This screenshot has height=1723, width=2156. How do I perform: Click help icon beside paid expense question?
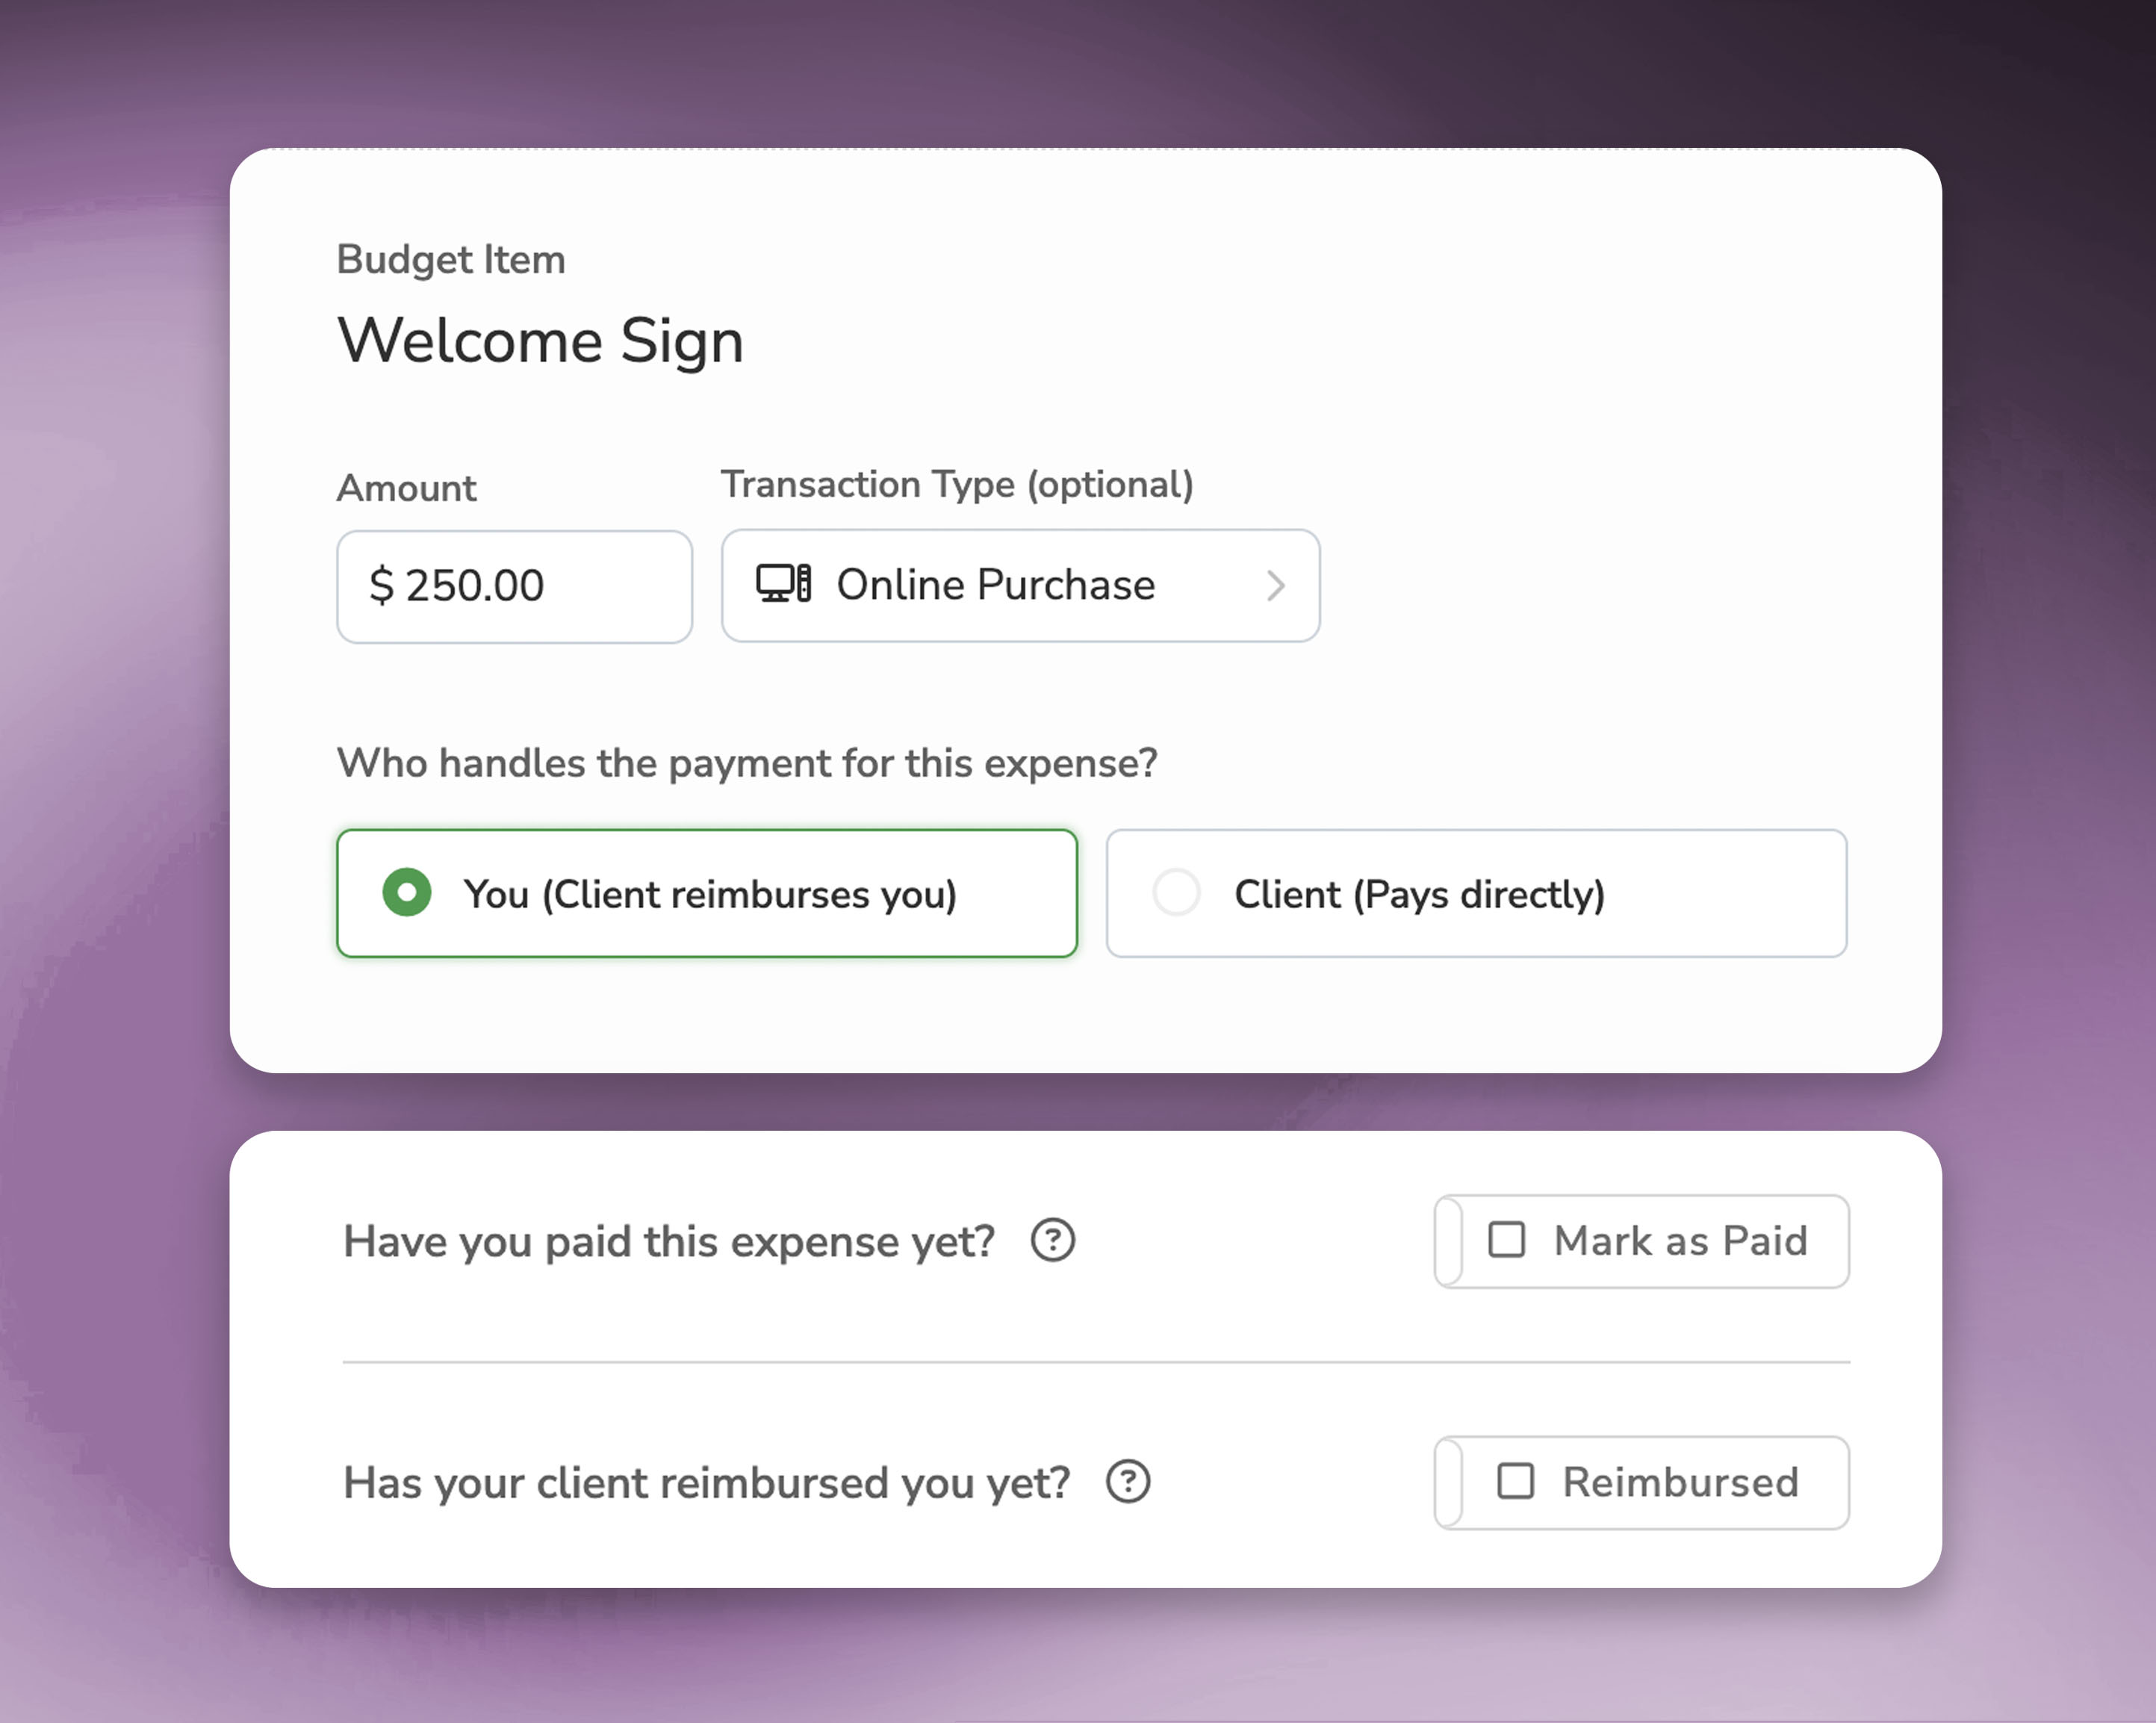tap(1052, 1241)
